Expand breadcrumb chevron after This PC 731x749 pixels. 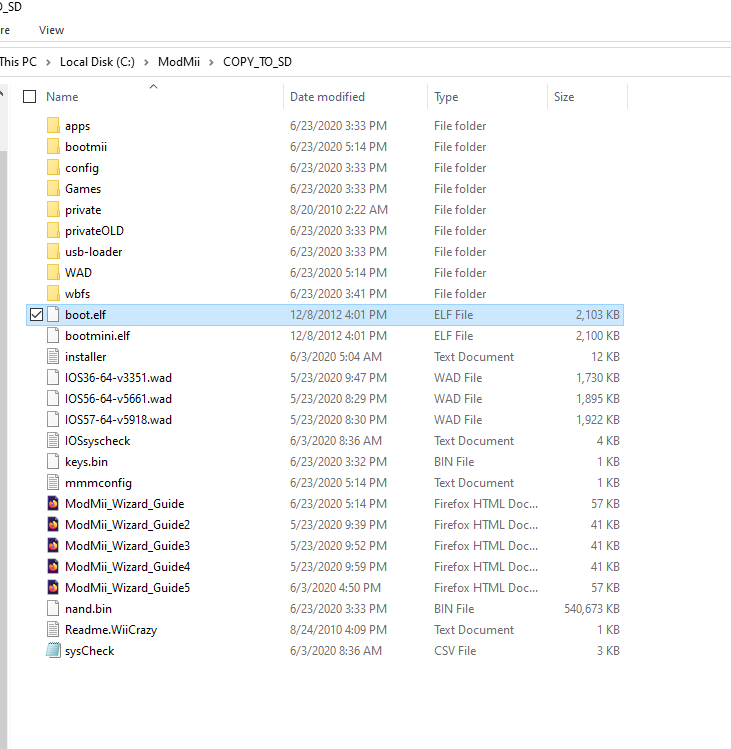48,62
